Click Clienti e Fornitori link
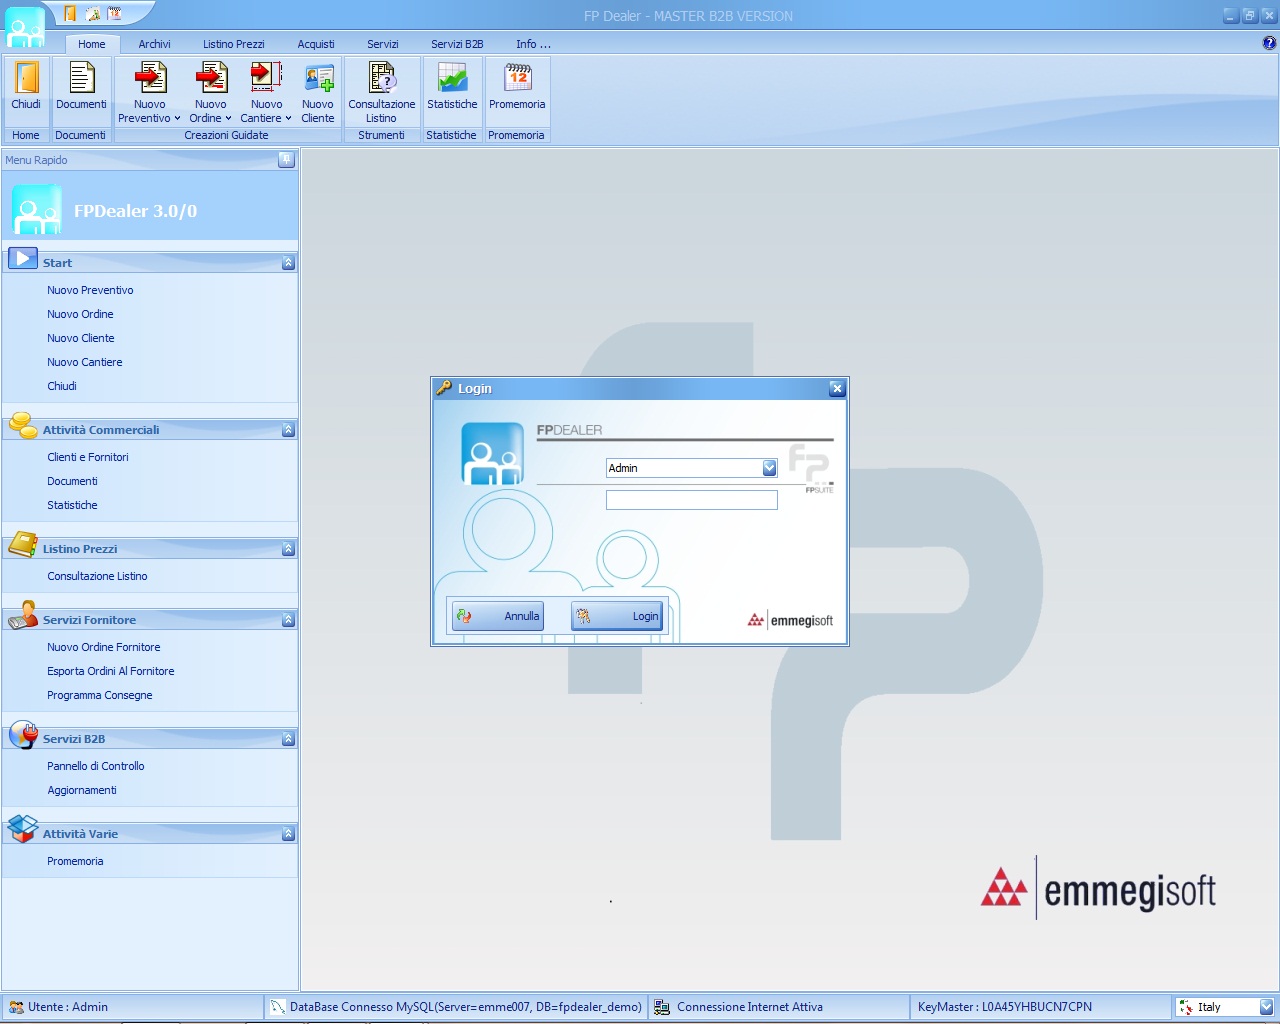 pyautogui.click(x=87, y=457)
